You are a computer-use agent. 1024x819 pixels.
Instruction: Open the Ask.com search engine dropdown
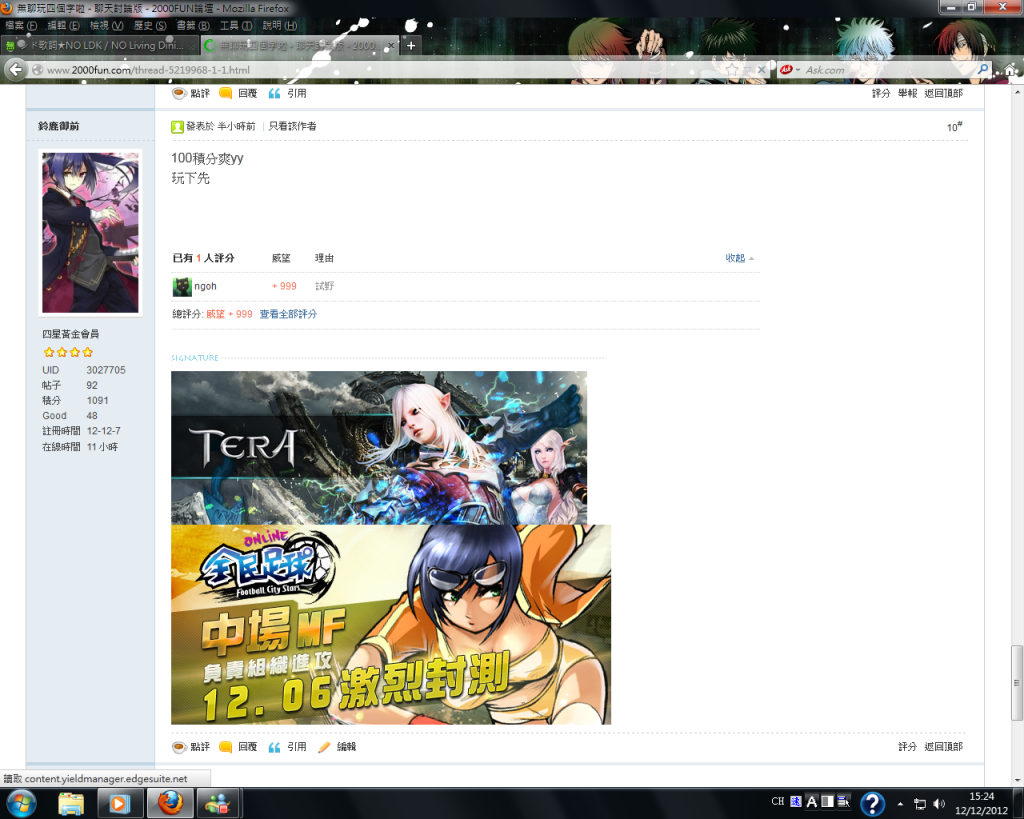(x=790, y=70)
